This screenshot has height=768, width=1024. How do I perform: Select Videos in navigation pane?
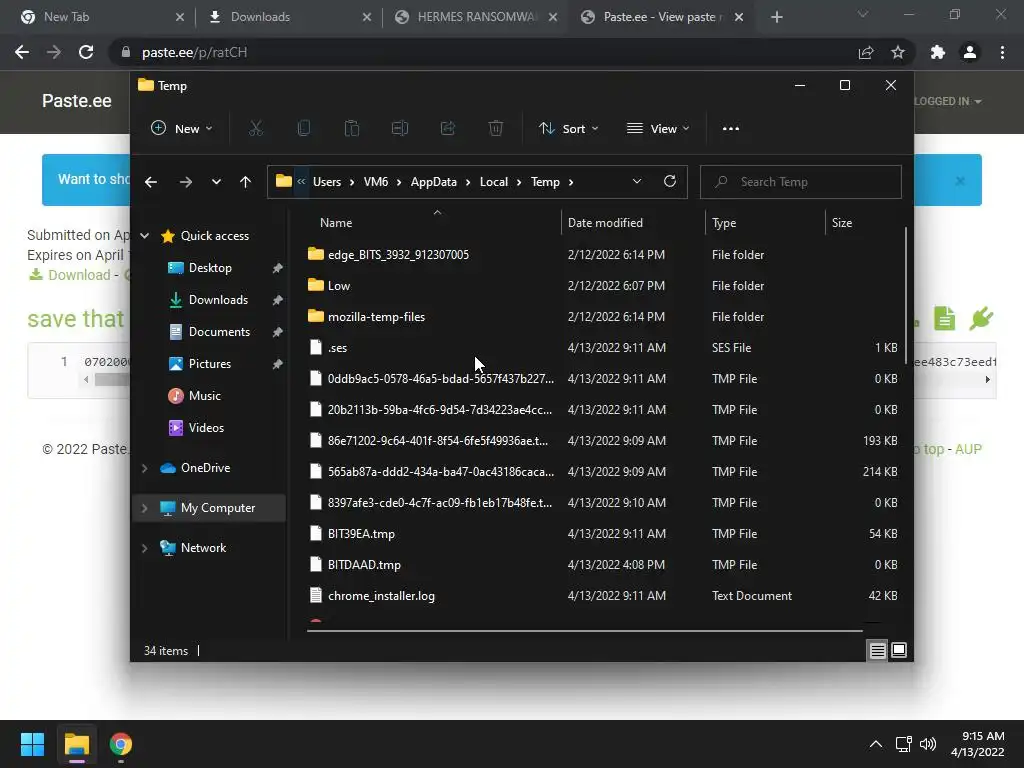point(206,428)
